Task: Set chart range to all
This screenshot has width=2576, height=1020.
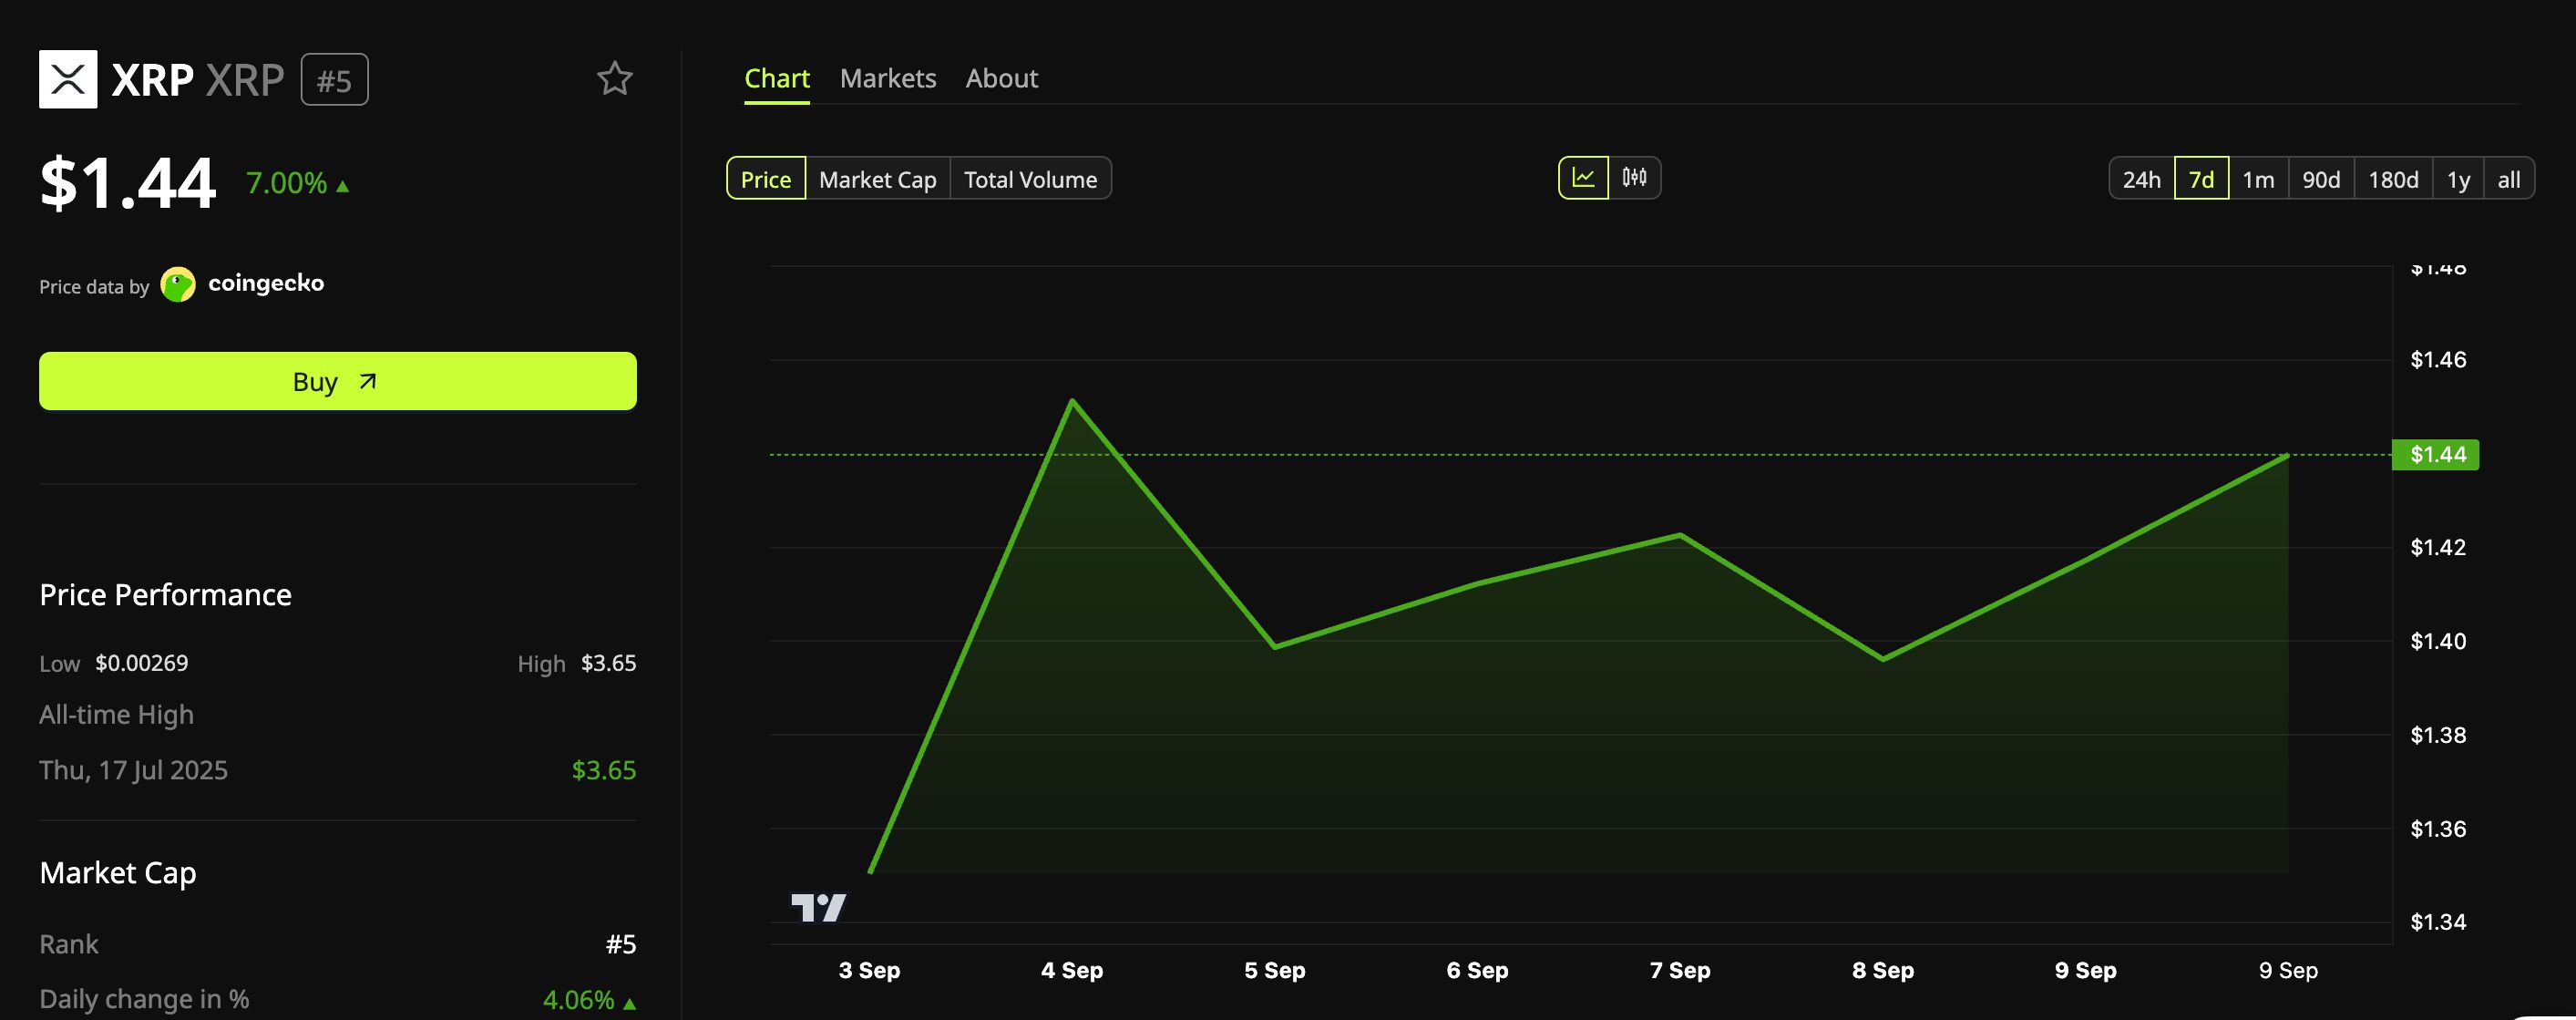Action: [2509, 179]
